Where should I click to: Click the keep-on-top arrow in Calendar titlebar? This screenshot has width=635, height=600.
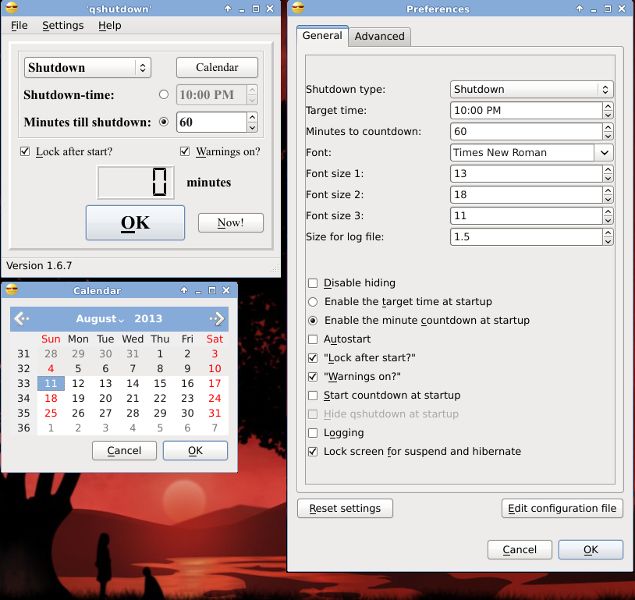(x=184, y=290)
